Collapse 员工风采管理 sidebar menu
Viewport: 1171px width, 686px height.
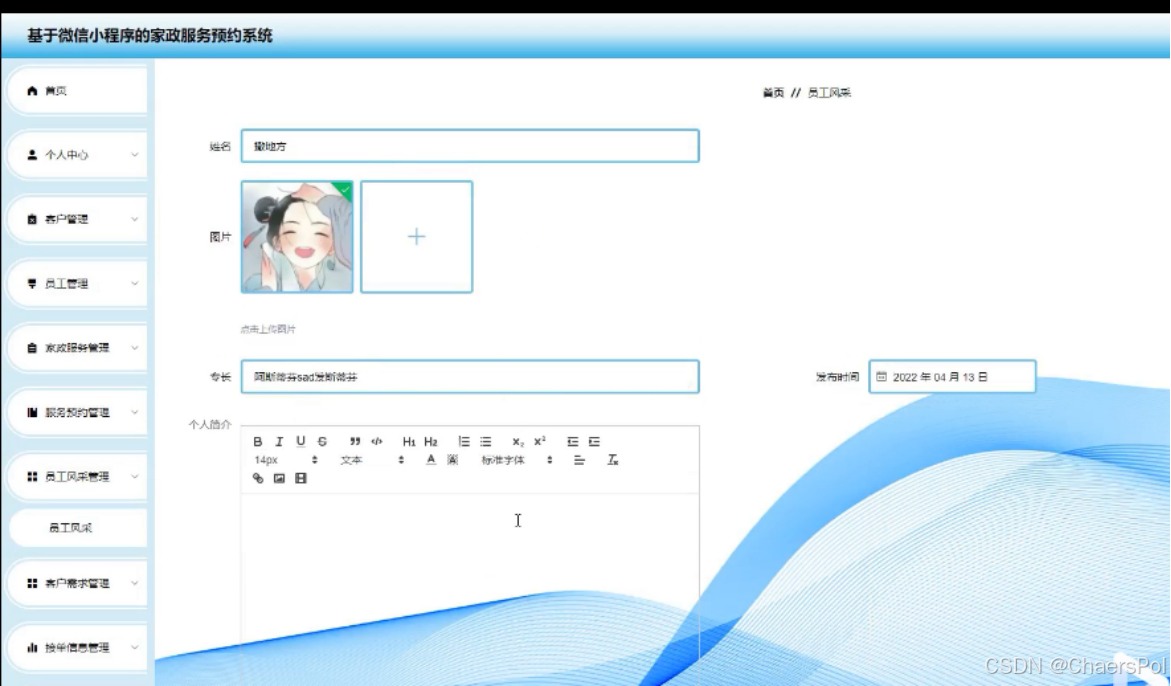pos(78,476)
